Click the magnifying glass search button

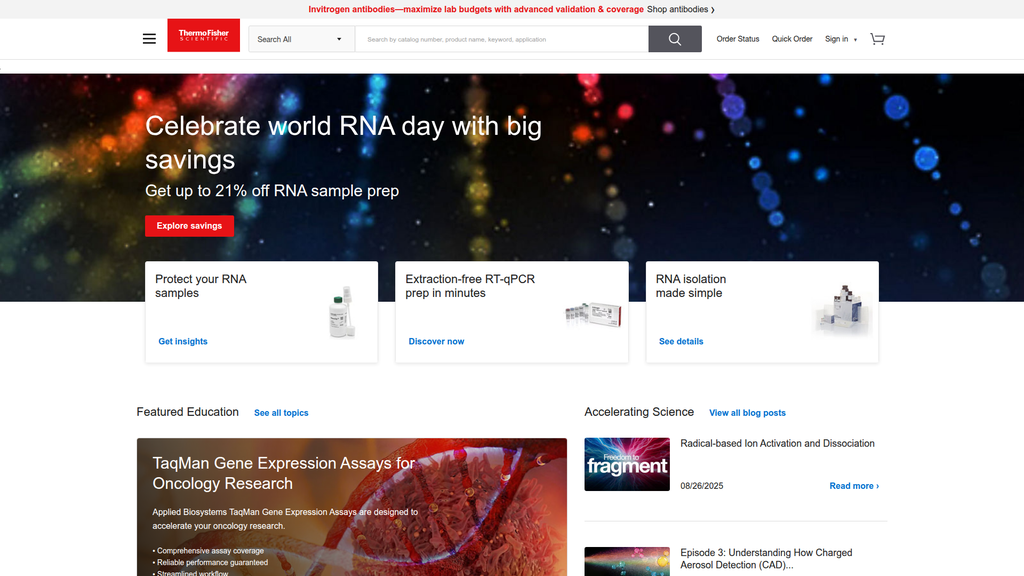(x=675, y=39)
